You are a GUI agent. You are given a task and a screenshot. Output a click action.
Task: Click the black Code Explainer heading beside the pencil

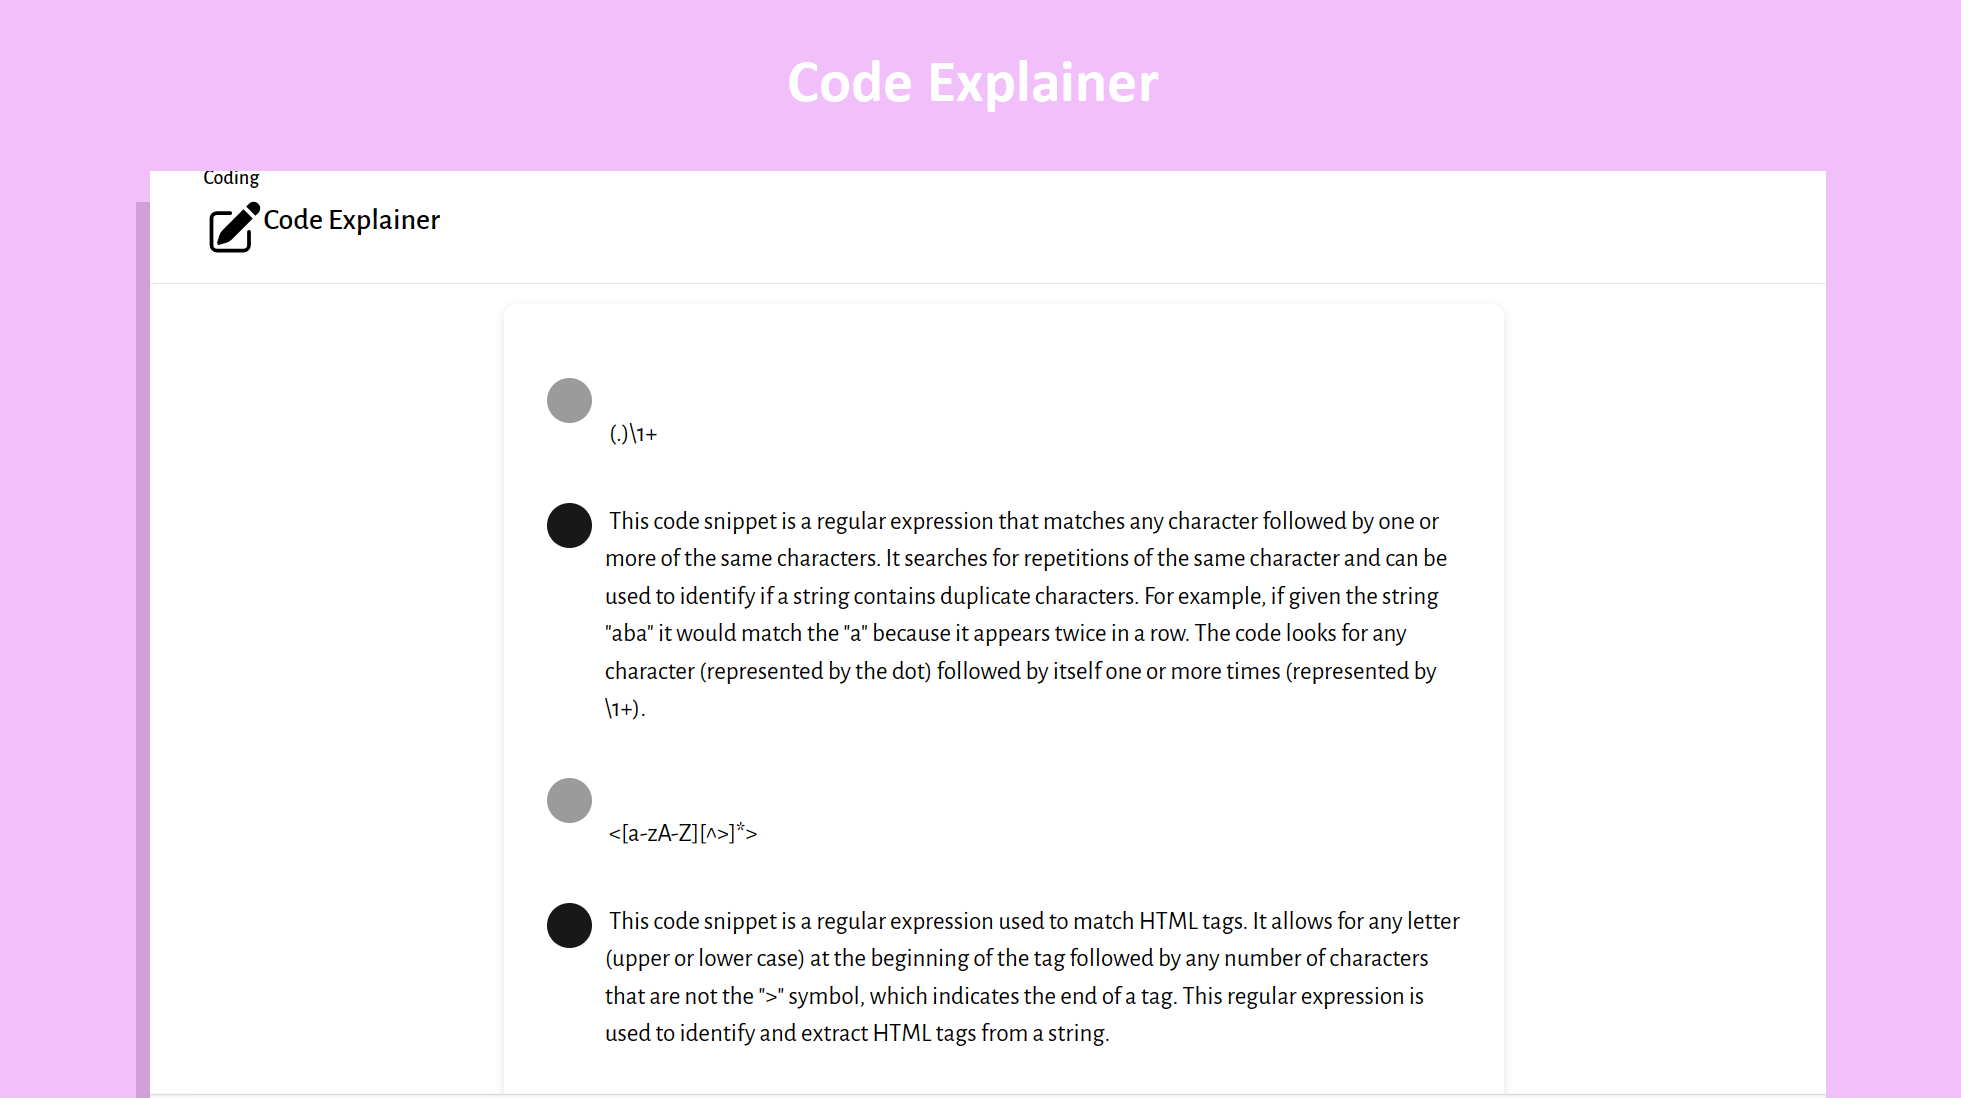(351, 220)
